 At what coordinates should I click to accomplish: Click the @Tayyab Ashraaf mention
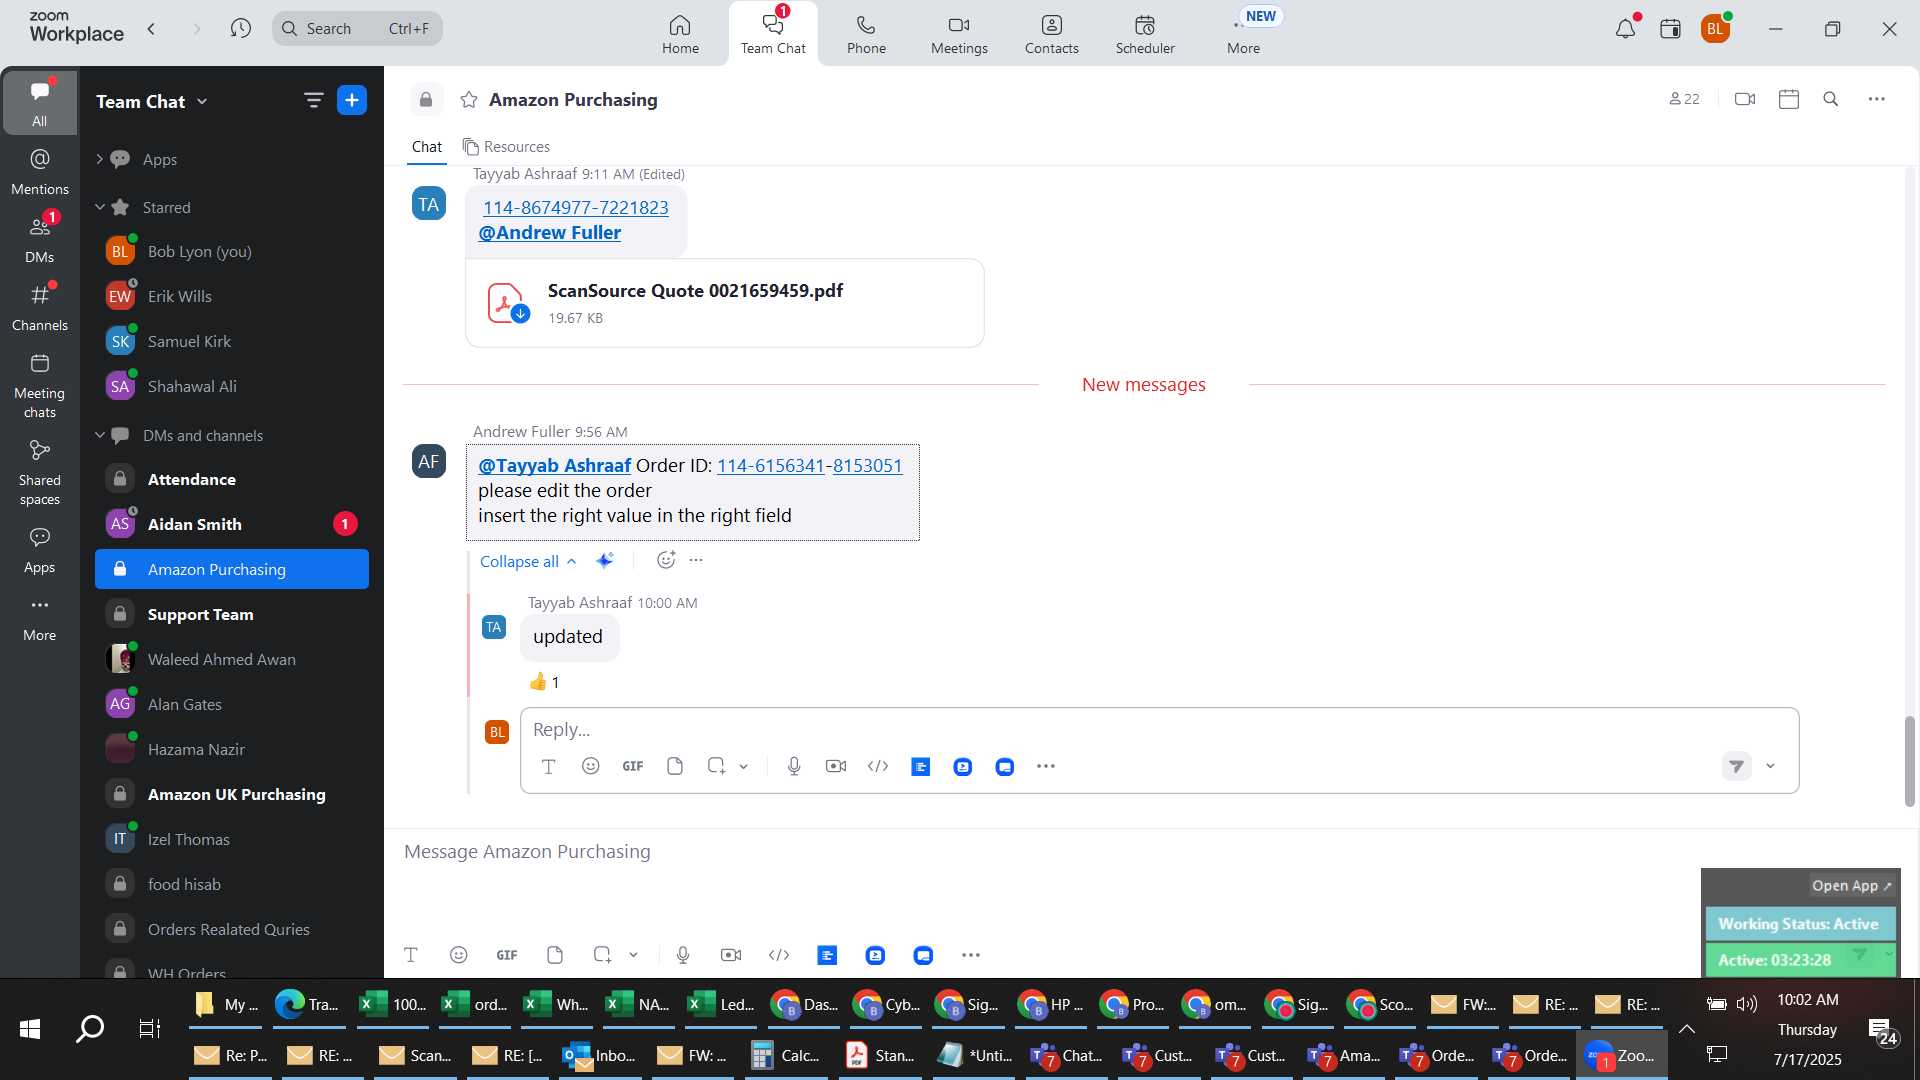pyautogui.click(x=555, y=466)
